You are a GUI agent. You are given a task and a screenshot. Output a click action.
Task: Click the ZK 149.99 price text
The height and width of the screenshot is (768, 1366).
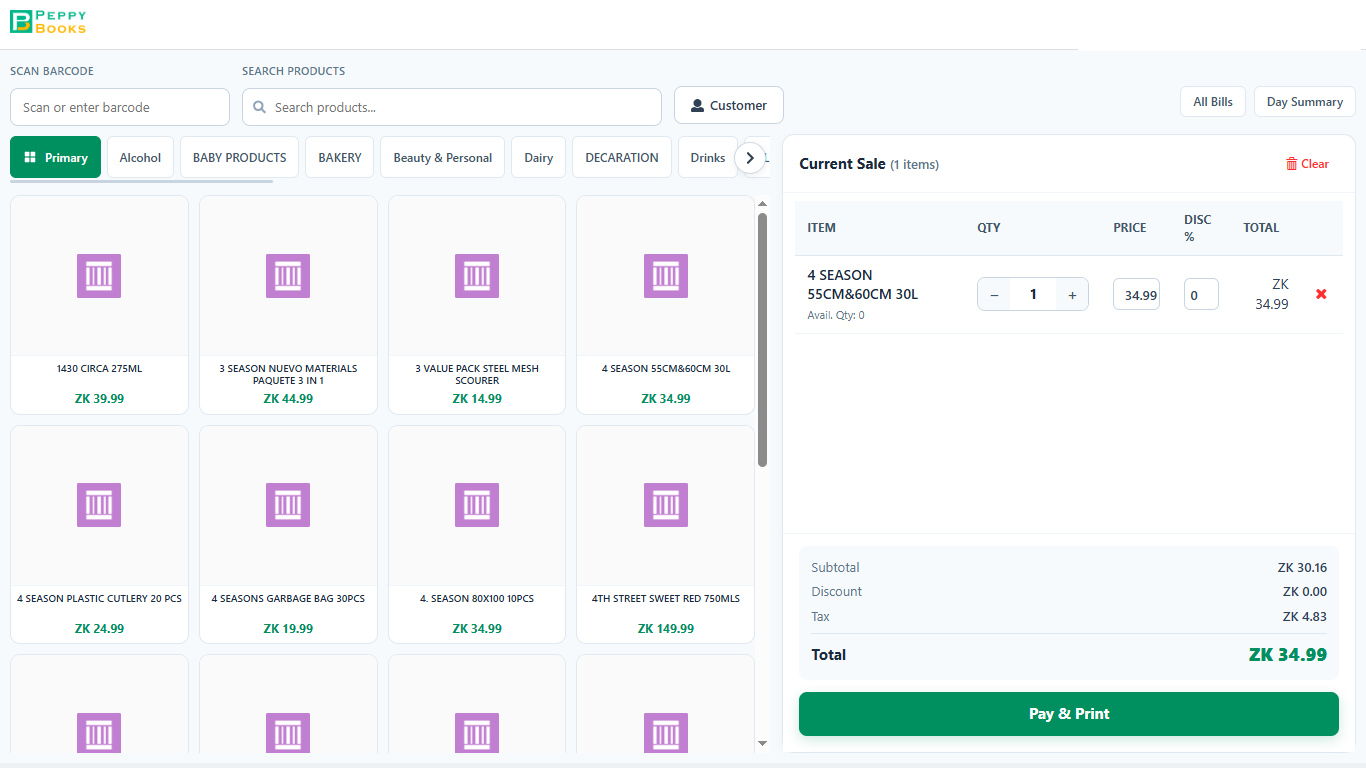666,629
